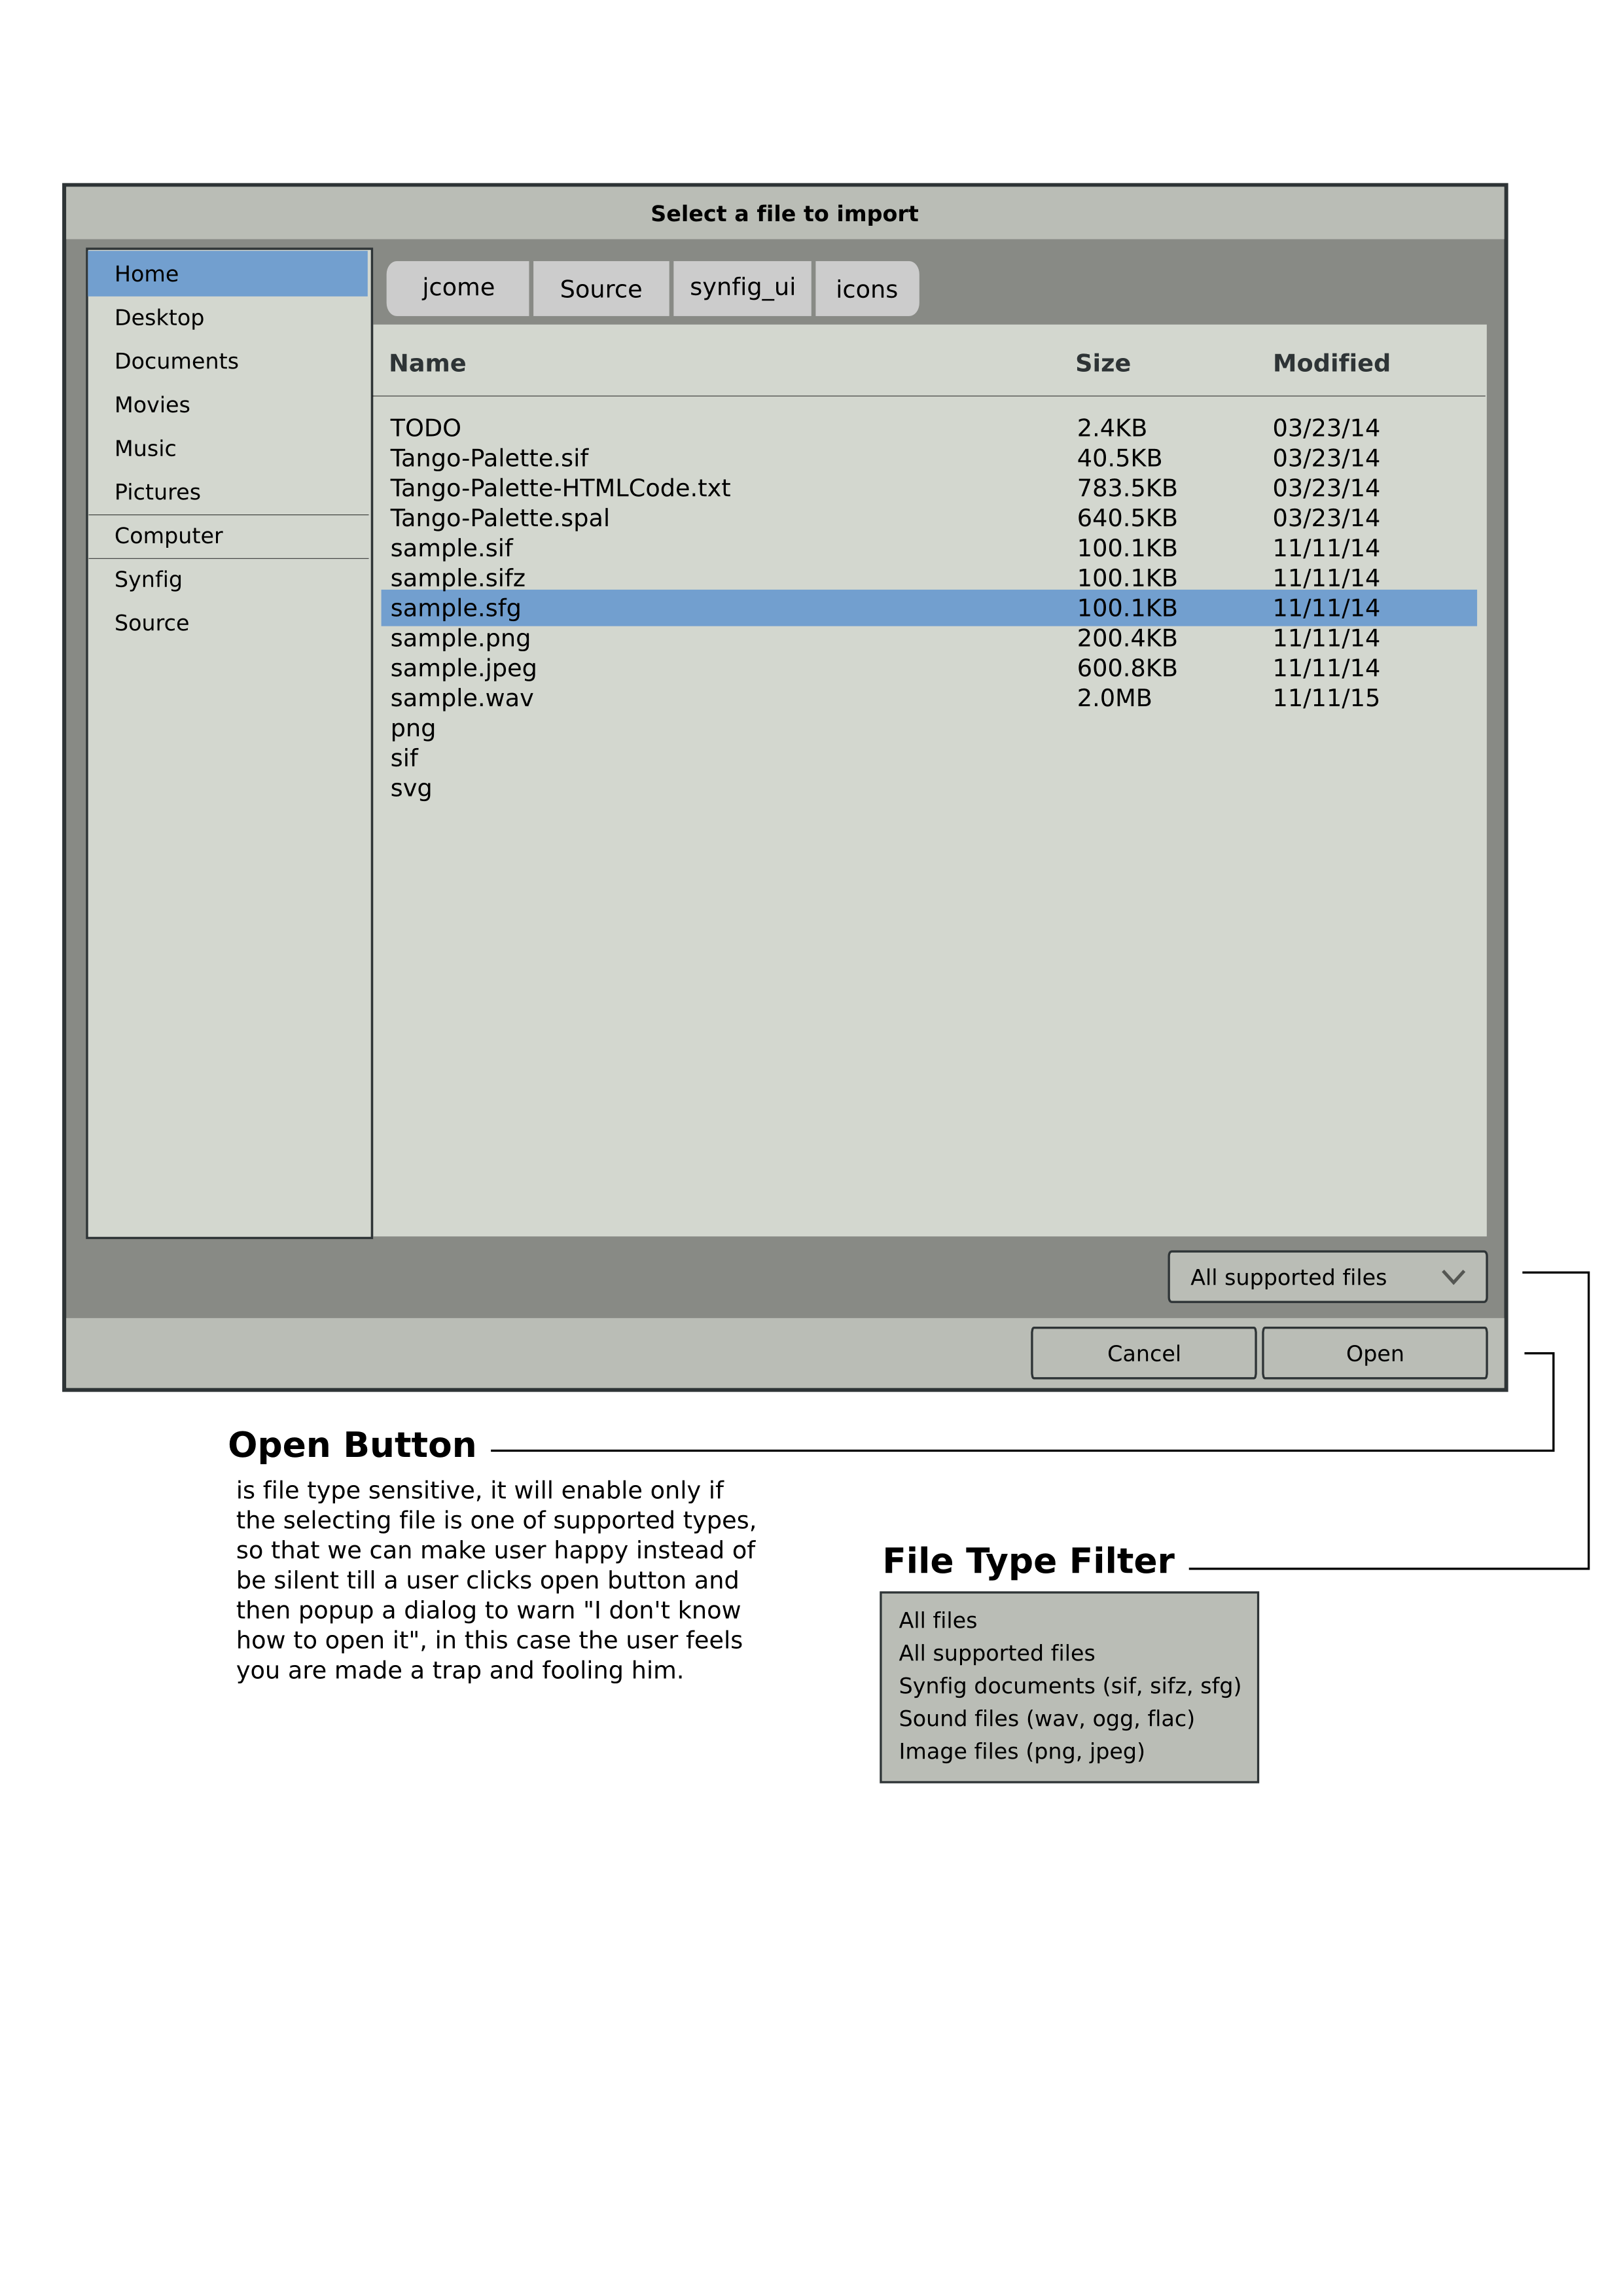Select the sample.png file row
This screenshot has height=2296, width=1623.
pos(460,638)
